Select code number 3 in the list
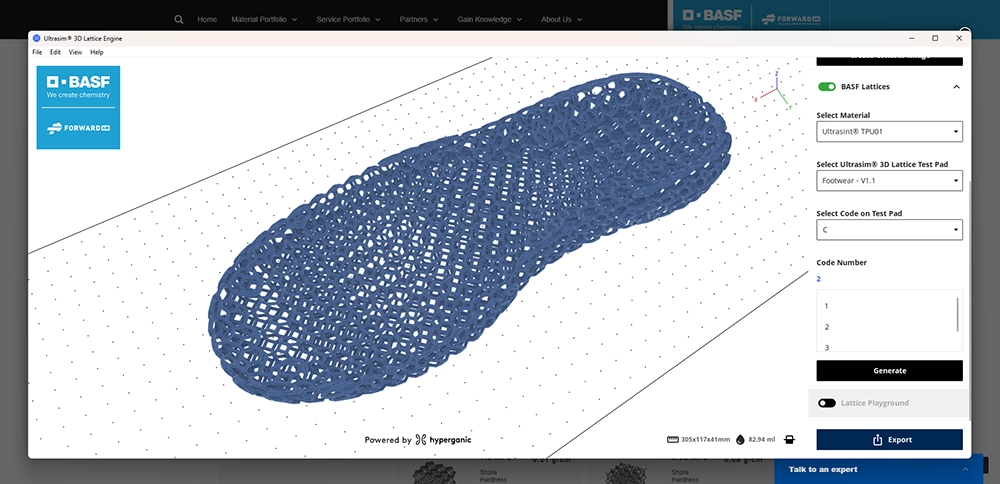This screenshot has width=1000, height=484. pos(827,347)
